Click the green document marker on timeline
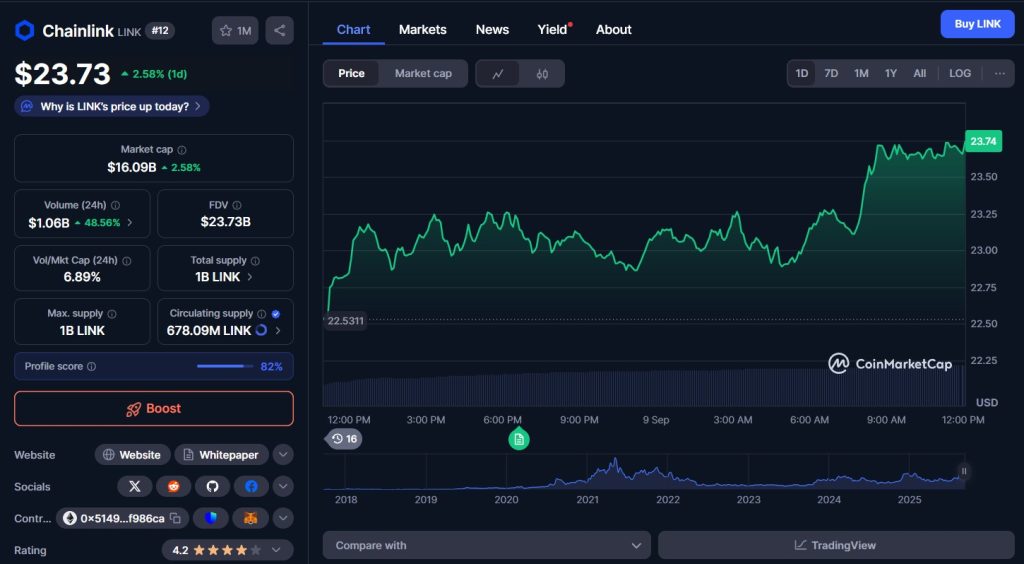The width and height of the screenshot is (1024, 564). (518, 439)
